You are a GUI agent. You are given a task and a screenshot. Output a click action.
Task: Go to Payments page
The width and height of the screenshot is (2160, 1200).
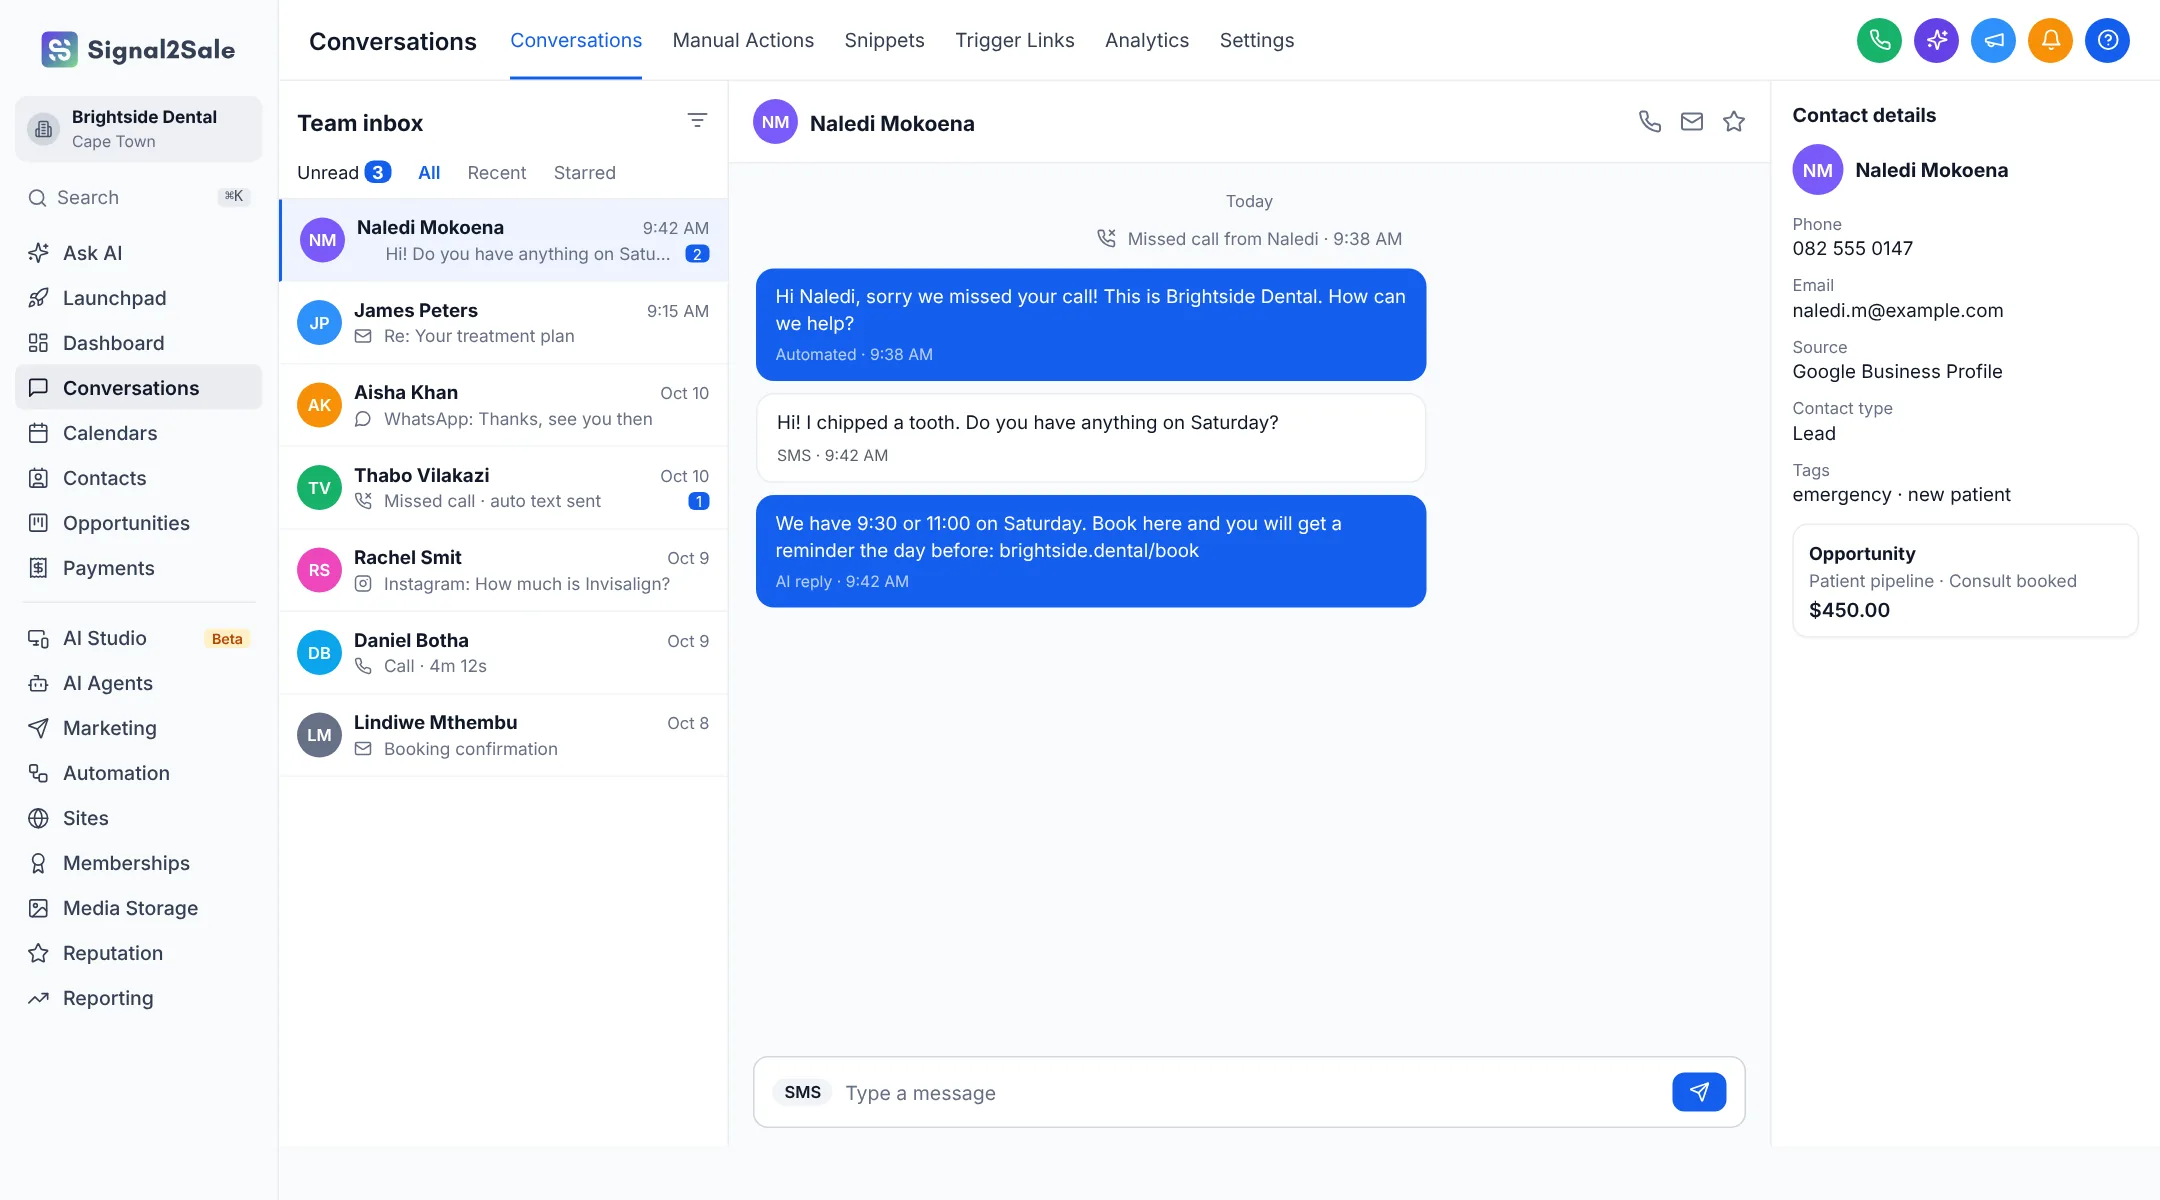coord(138,568)
